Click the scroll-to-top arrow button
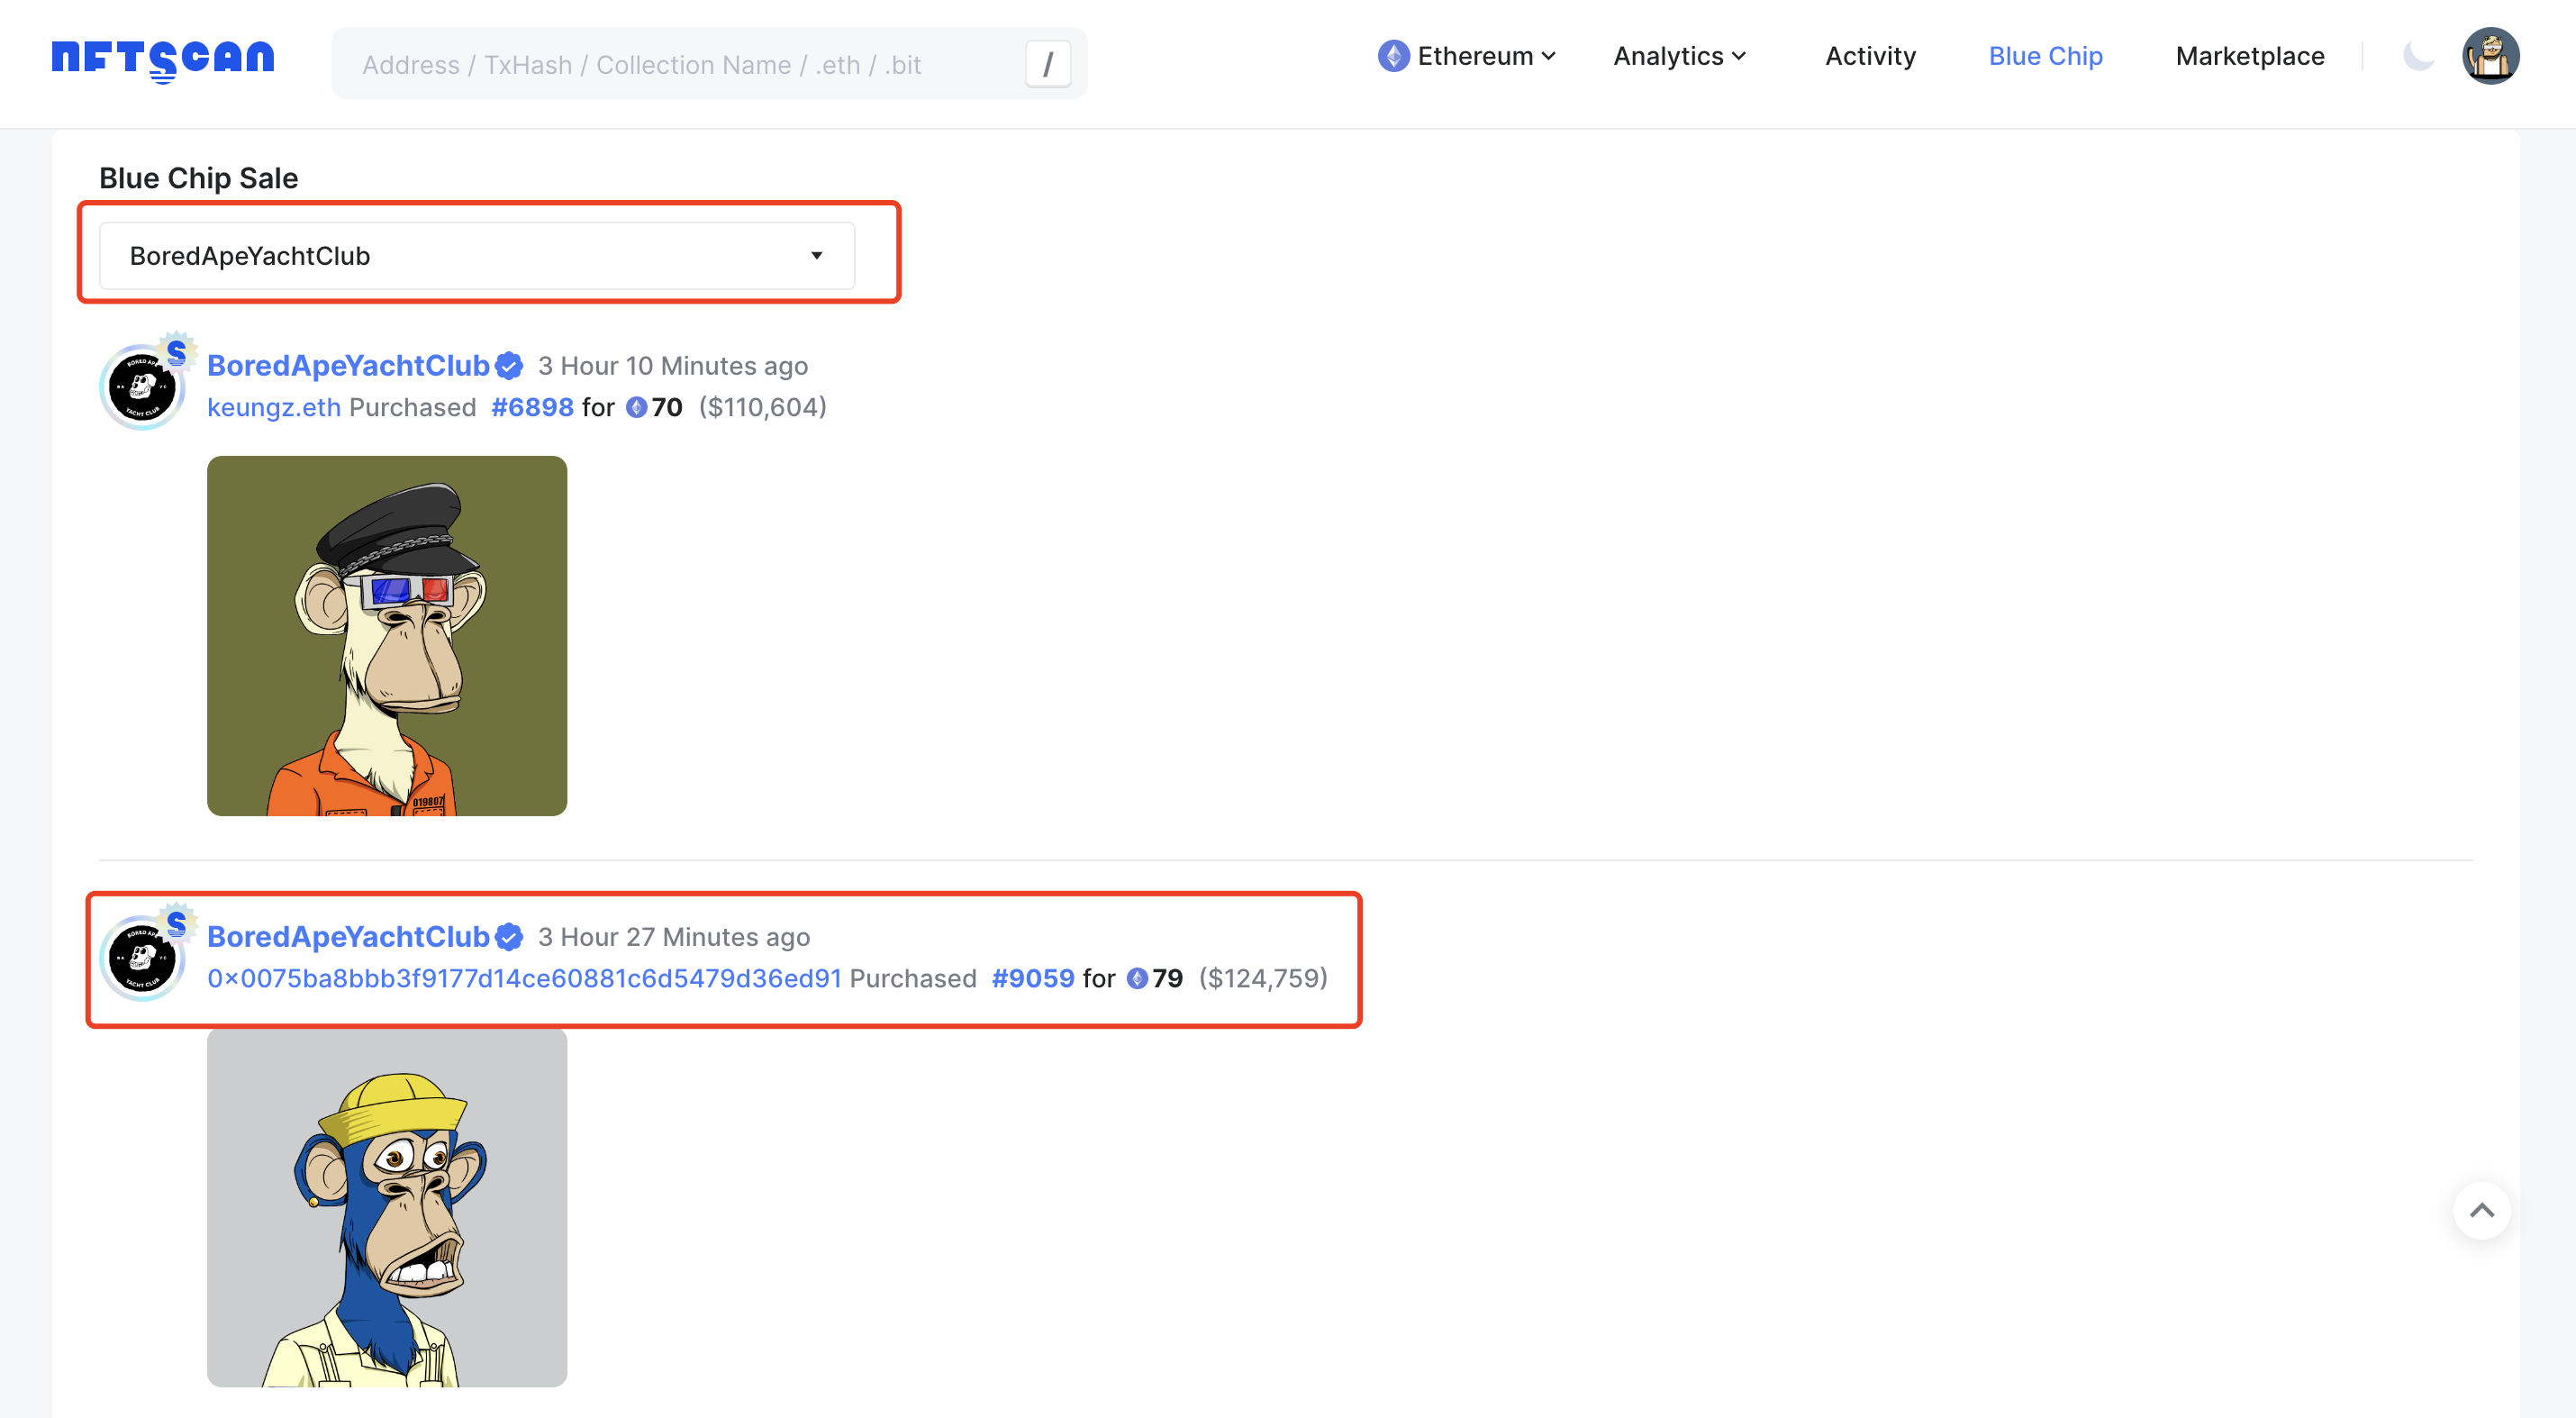The image size is (2576, 1418). [2483, 1210]
